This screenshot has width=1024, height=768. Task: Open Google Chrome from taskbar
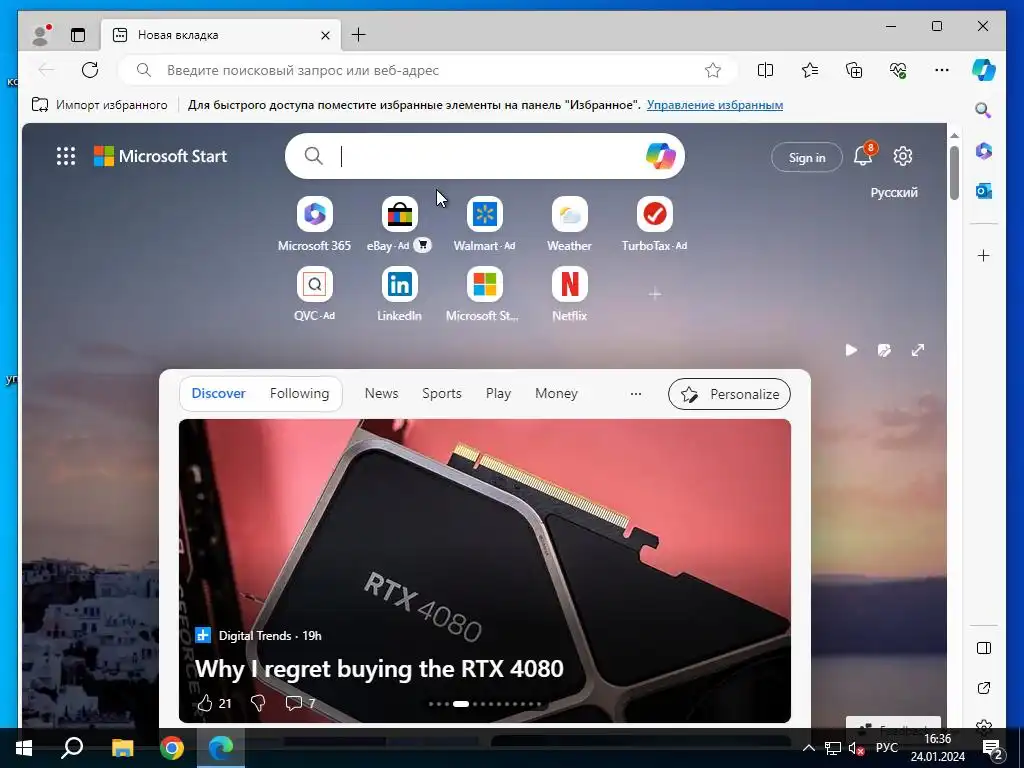(x=172, y=748)
